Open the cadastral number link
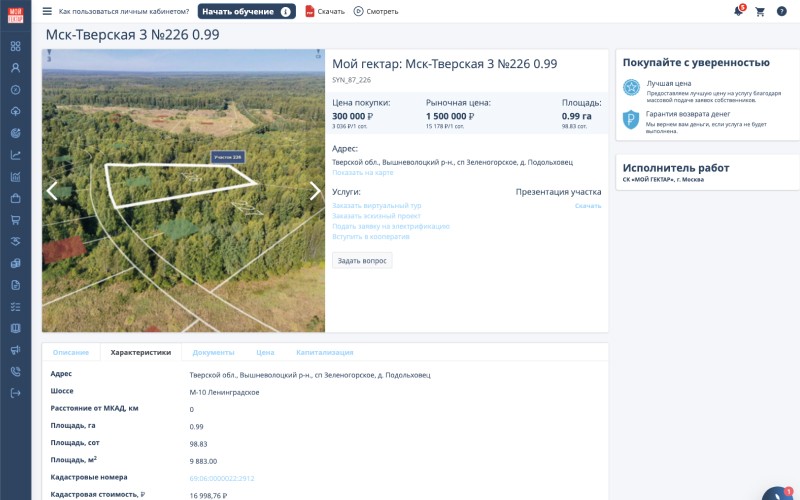 point(221,478)
